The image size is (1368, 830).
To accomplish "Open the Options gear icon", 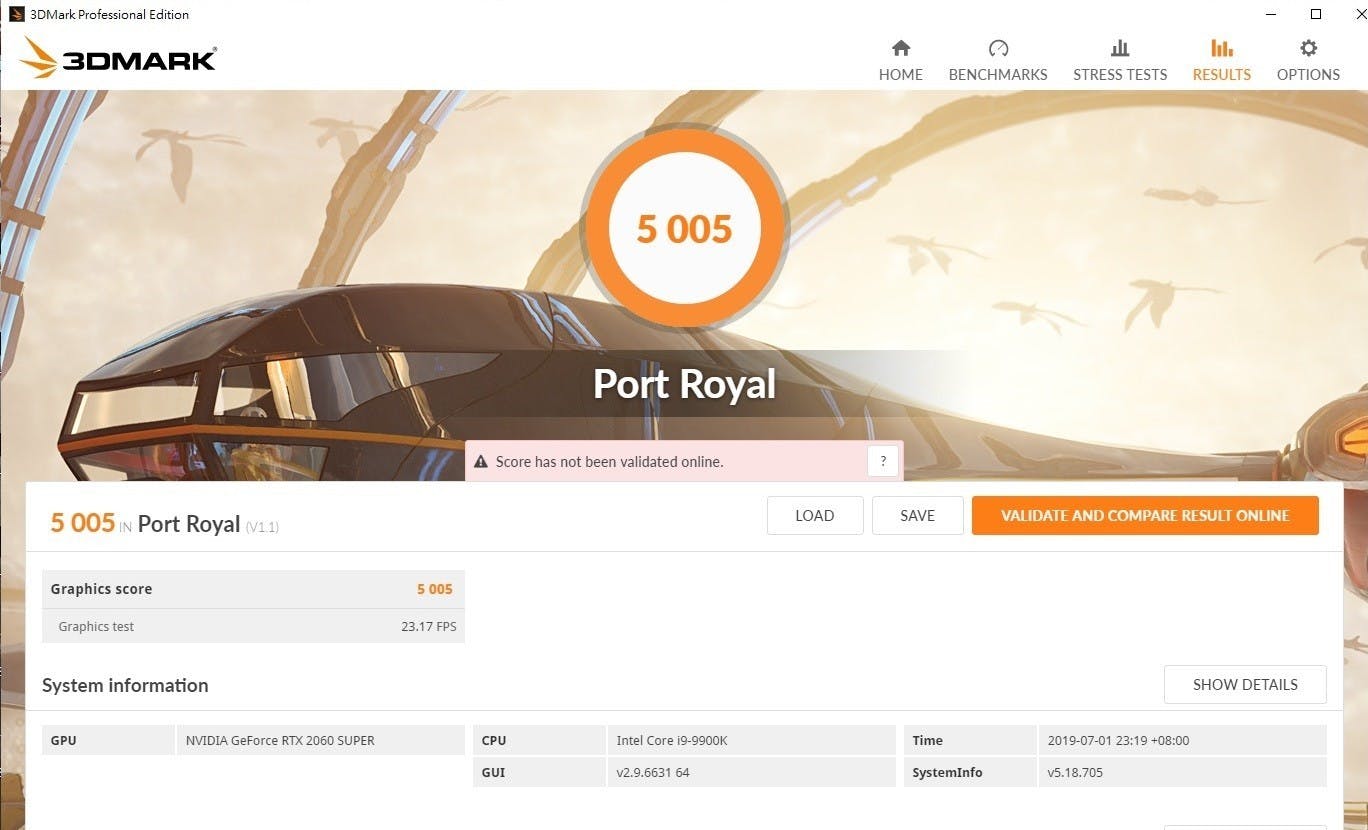I will [1308, 48].
